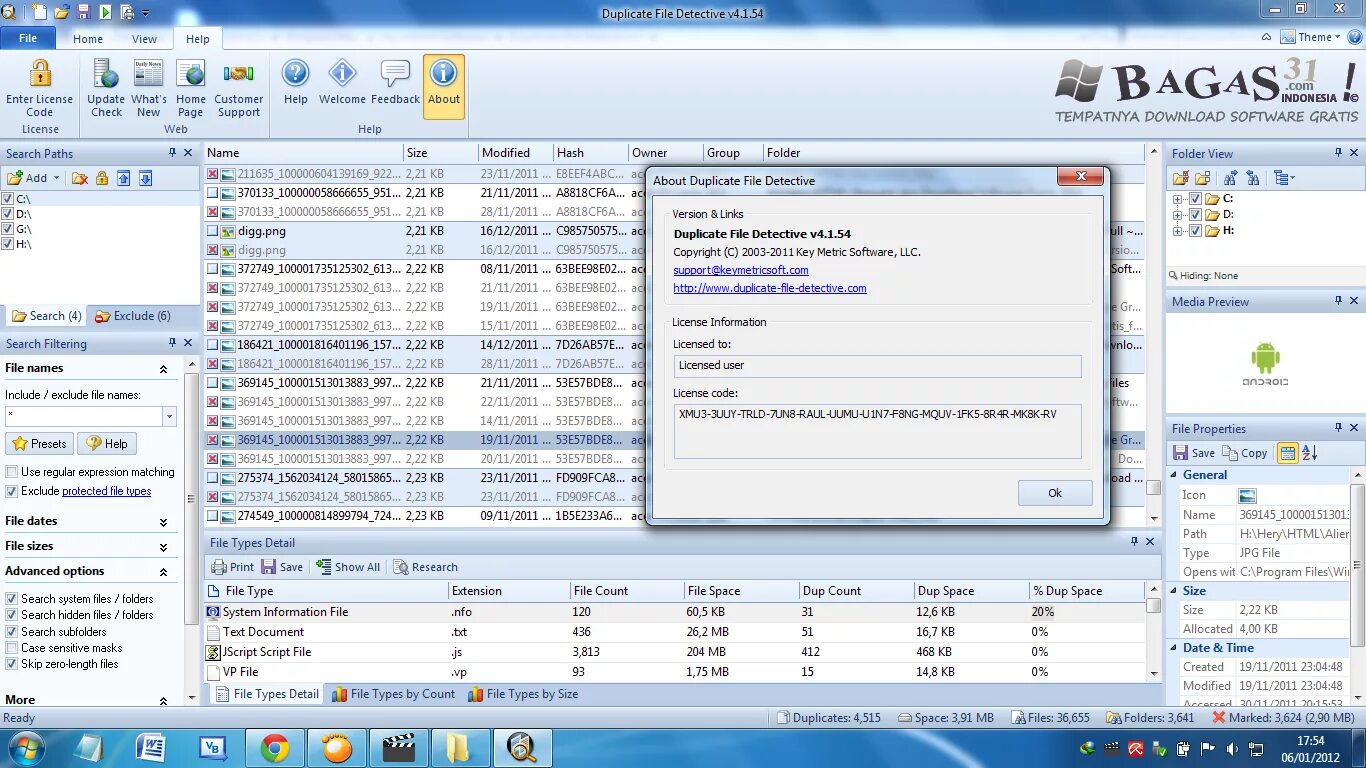
Task: Click the padlock icon in Search Paths toolbar
Action: click(x=101, y=178)
